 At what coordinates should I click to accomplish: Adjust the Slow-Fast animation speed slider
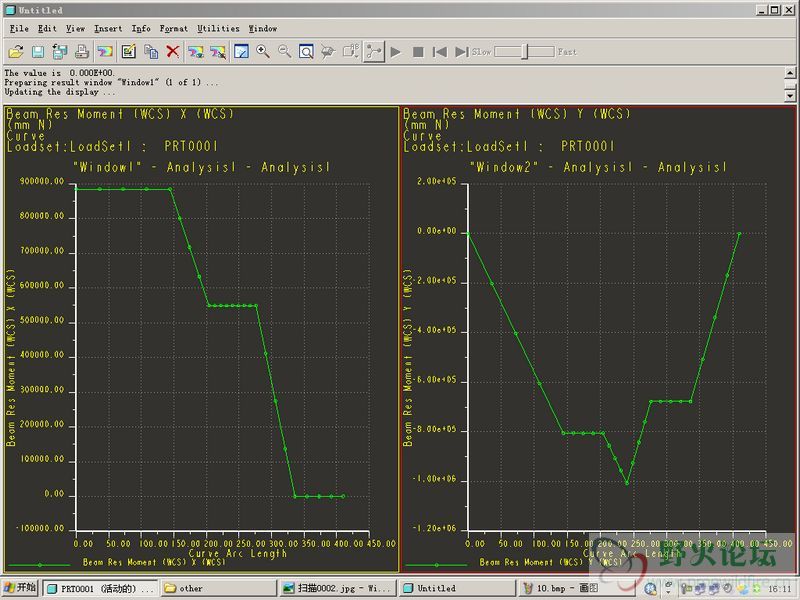526,51
